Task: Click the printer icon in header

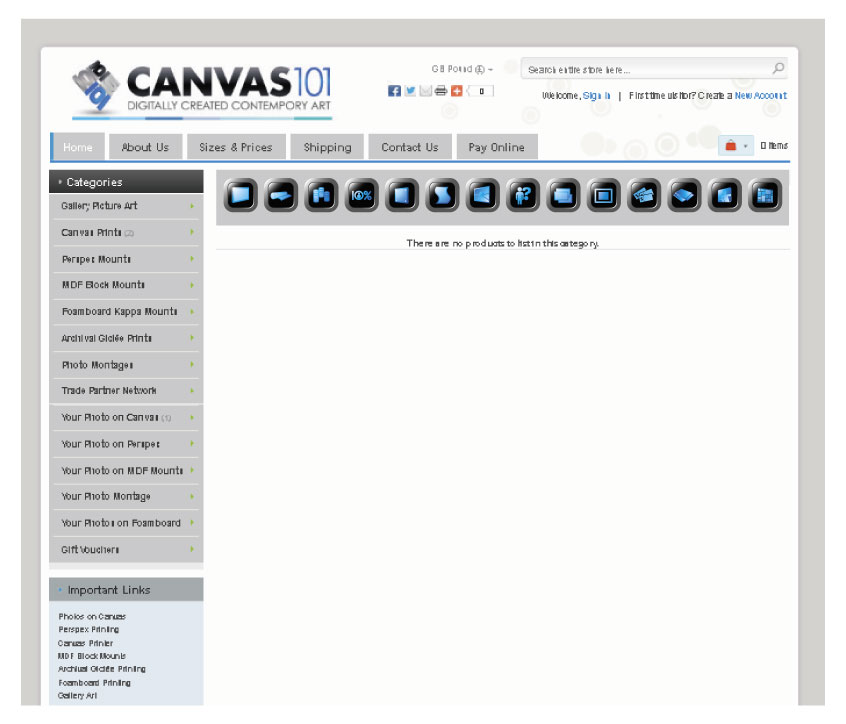Action: pos(440,91)
